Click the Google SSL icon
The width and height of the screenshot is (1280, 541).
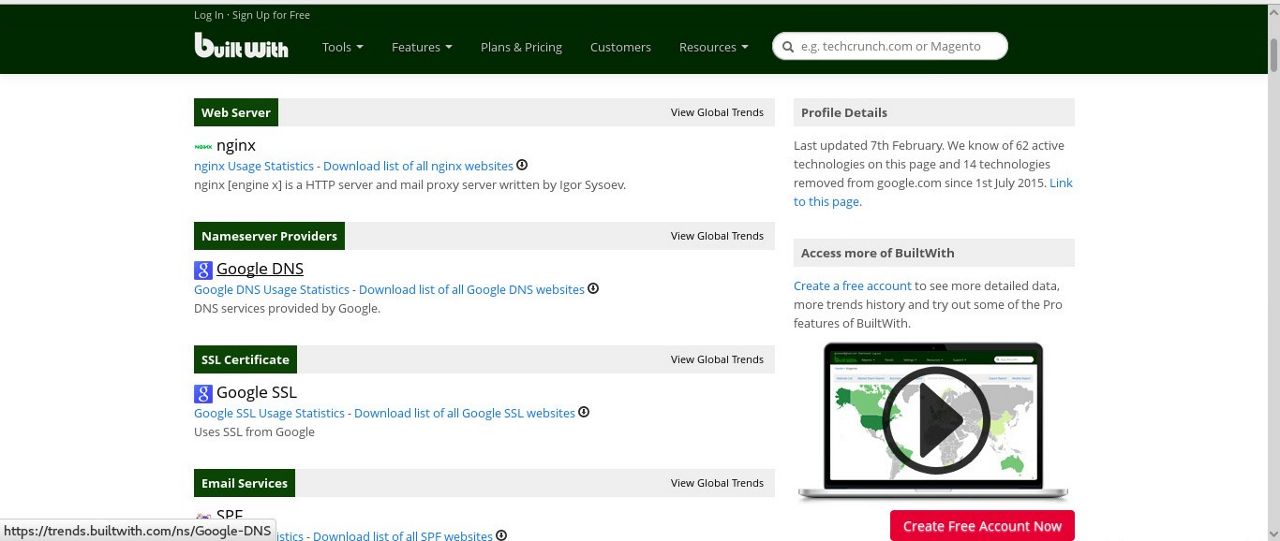[x=203, y=393]
